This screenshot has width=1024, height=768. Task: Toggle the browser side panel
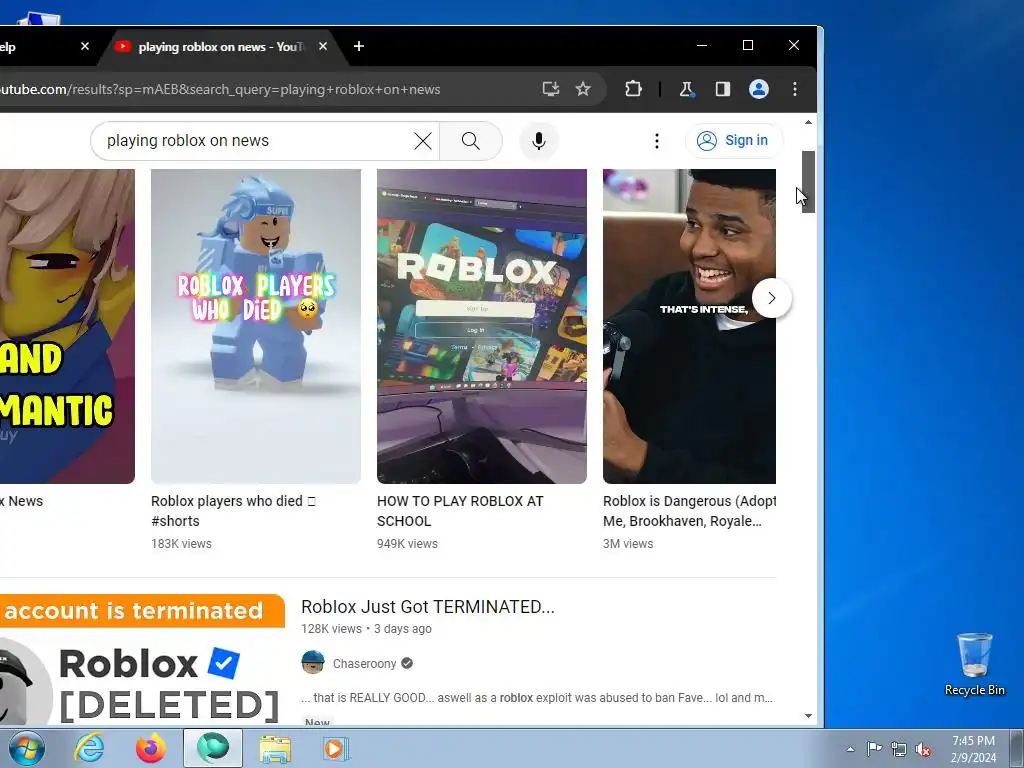point(722,89)
